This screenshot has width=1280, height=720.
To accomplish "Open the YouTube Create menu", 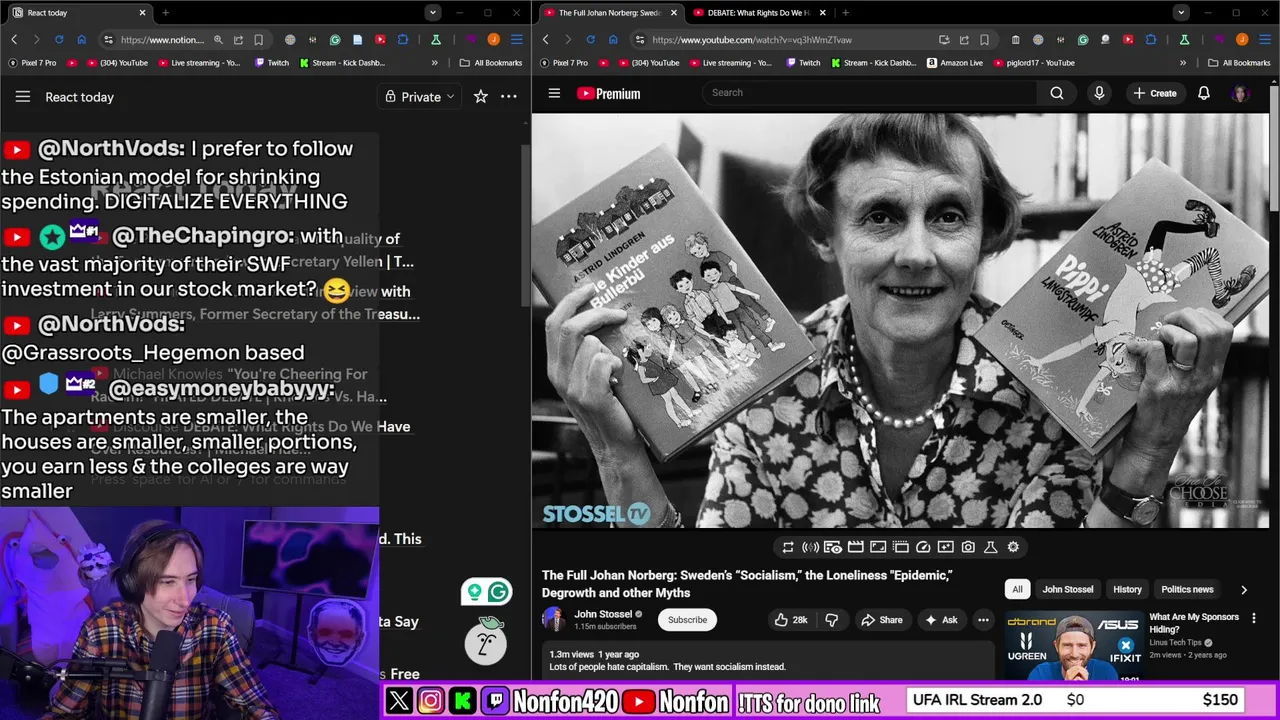I will pyautogui.click(x=1154, y=93).
